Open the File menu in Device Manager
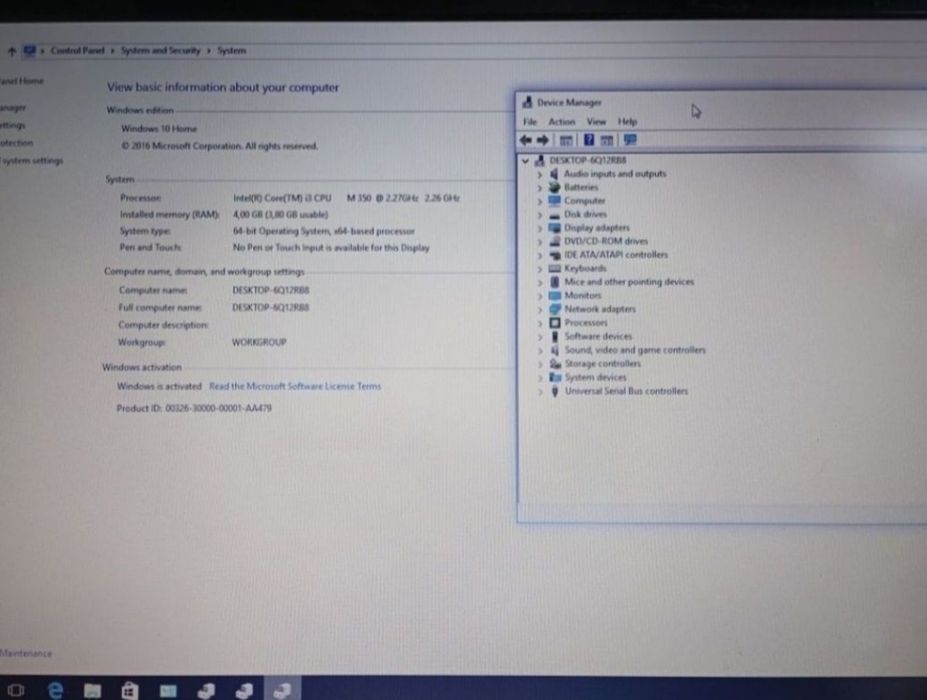 point(530,122)
